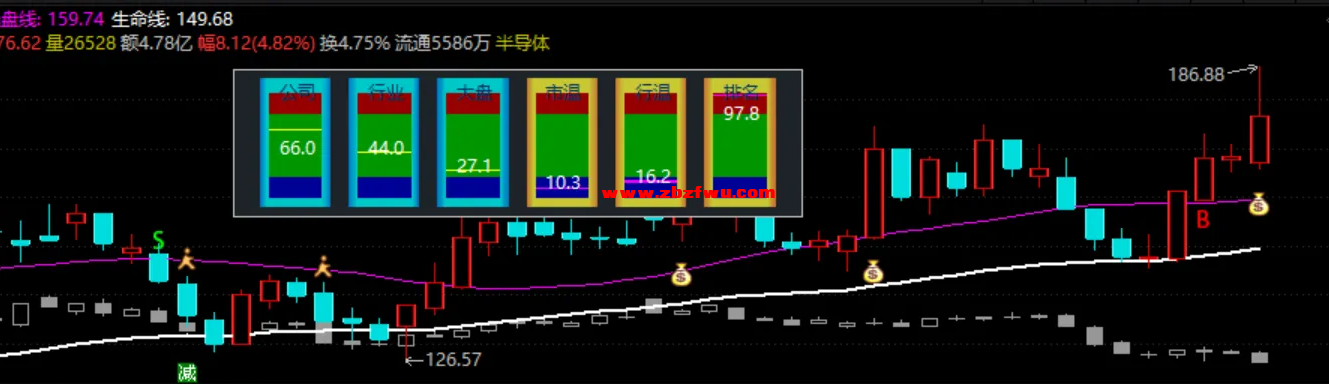The height and width of the screenshot is (384, 1329).
Task: Click the 生命线 149.68 indicator label
Action: [172, 19]
